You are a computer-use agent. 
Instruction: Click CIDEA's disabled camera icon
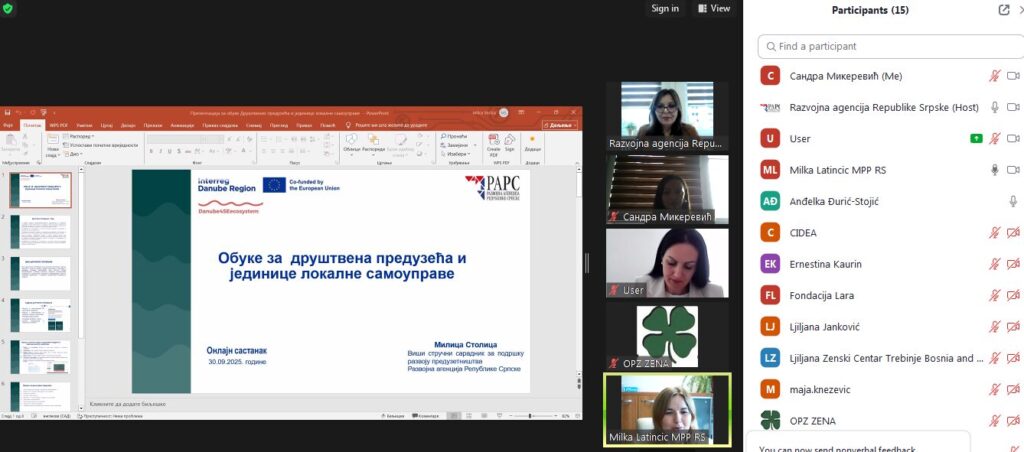tap(1013, 233)
